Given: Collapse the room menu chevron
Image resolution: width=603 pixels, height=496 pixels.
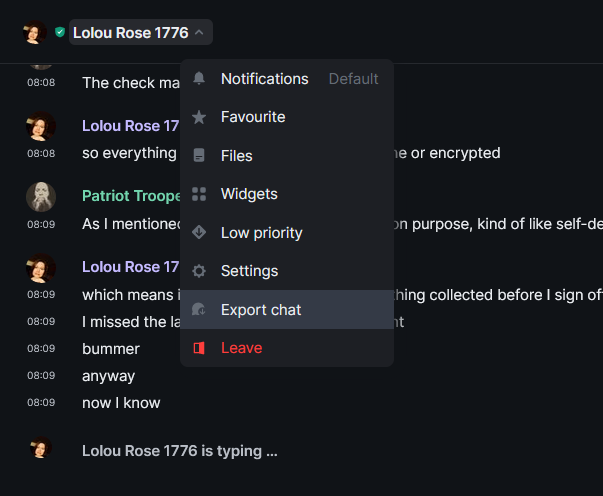Looking at the screenshot, I should click(x=200, y=33).
